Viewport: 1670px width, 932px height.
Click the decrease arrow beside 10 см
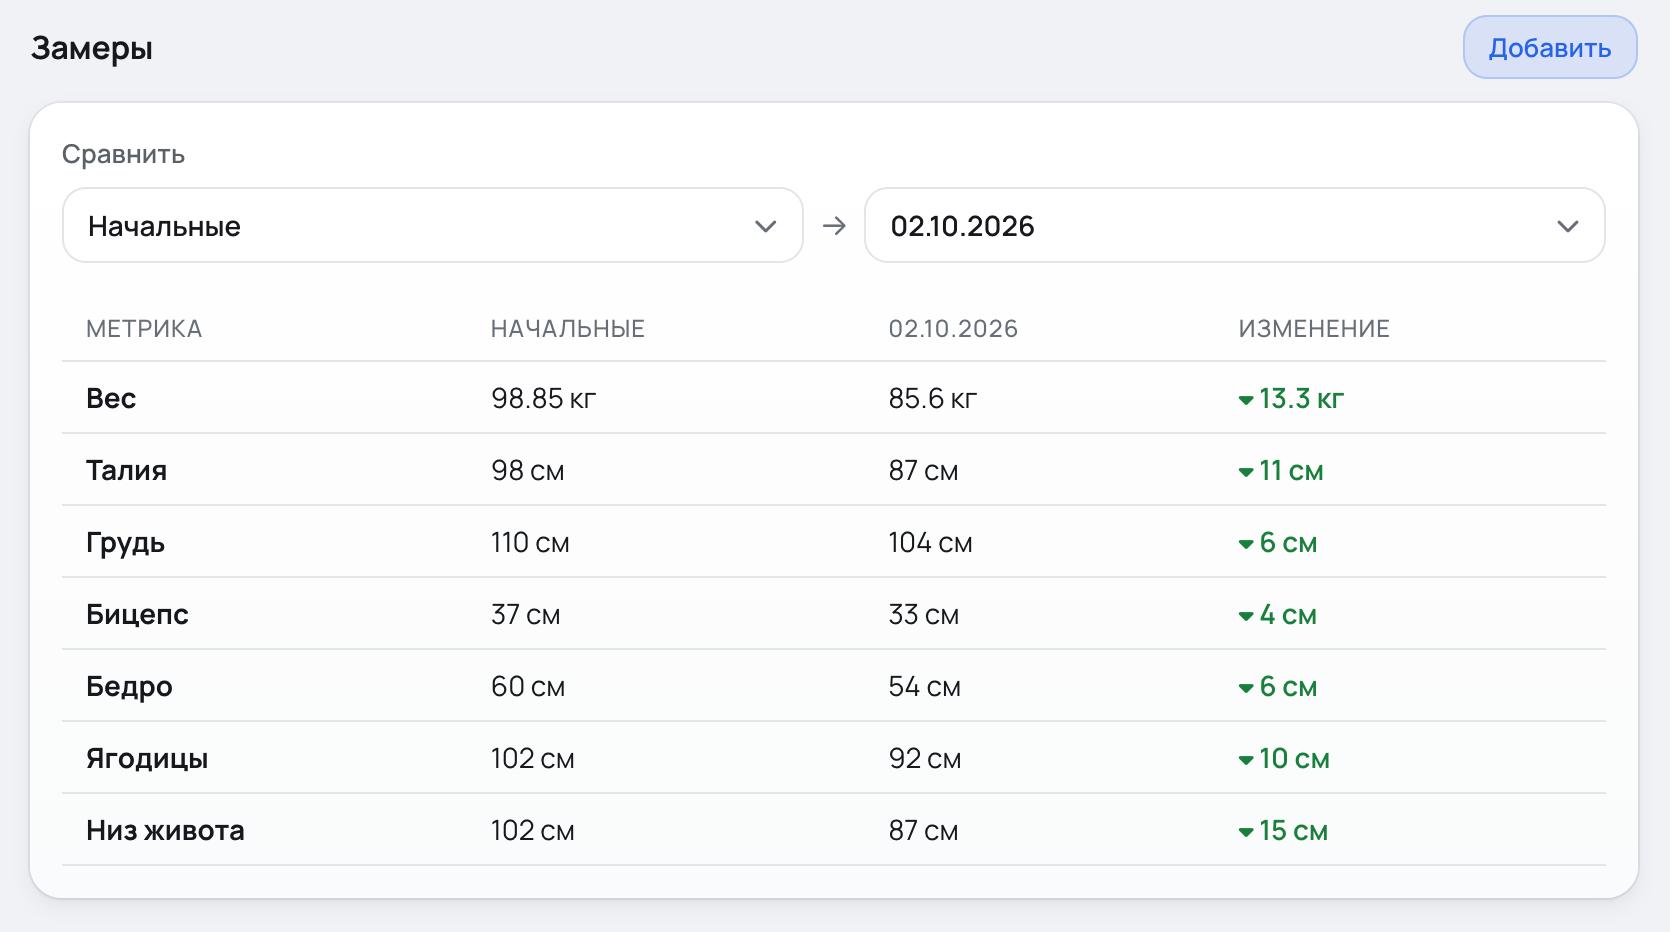pyautogui.click(x=1246, y=760)
